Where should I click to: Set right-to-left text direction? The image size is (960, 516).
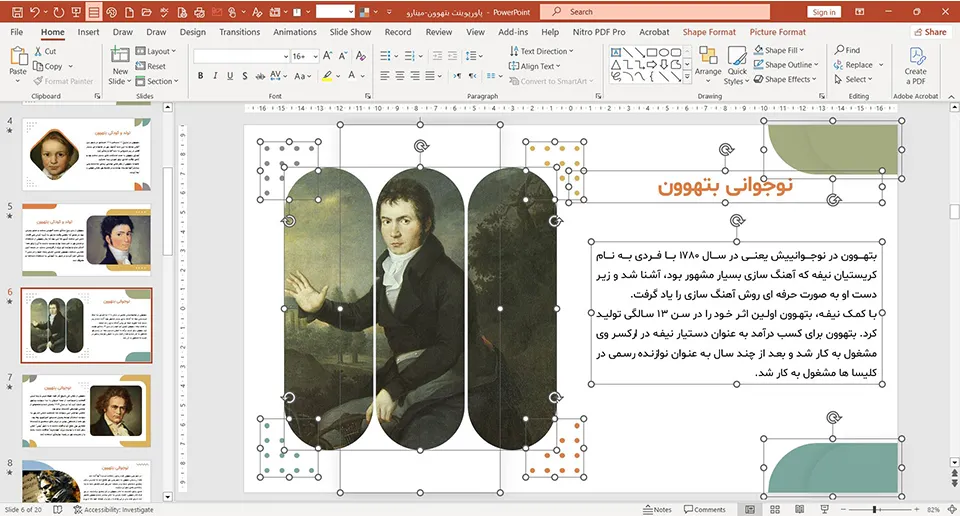tap(472, 76)
